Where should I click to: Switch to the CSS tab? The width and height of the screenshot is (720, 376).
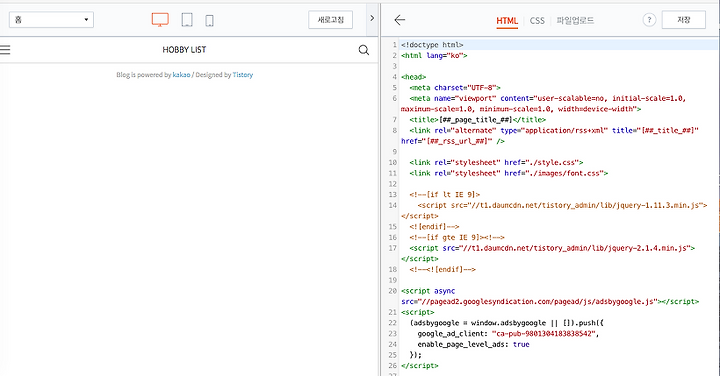coord(537,21)
